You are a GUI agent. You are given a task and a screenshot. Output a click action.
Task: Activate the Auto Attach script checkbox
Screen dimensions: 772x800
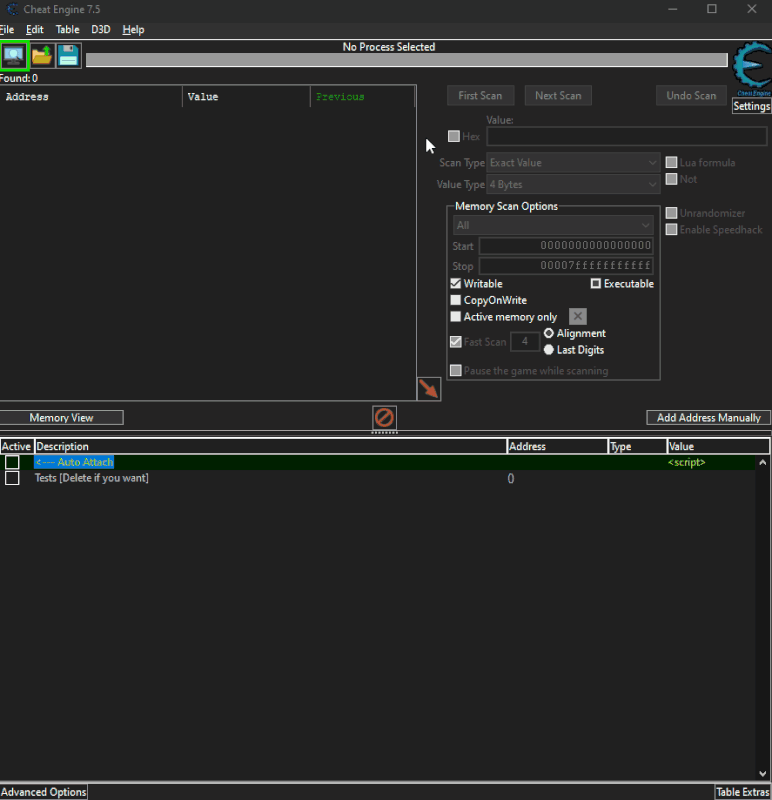point(12,462)
